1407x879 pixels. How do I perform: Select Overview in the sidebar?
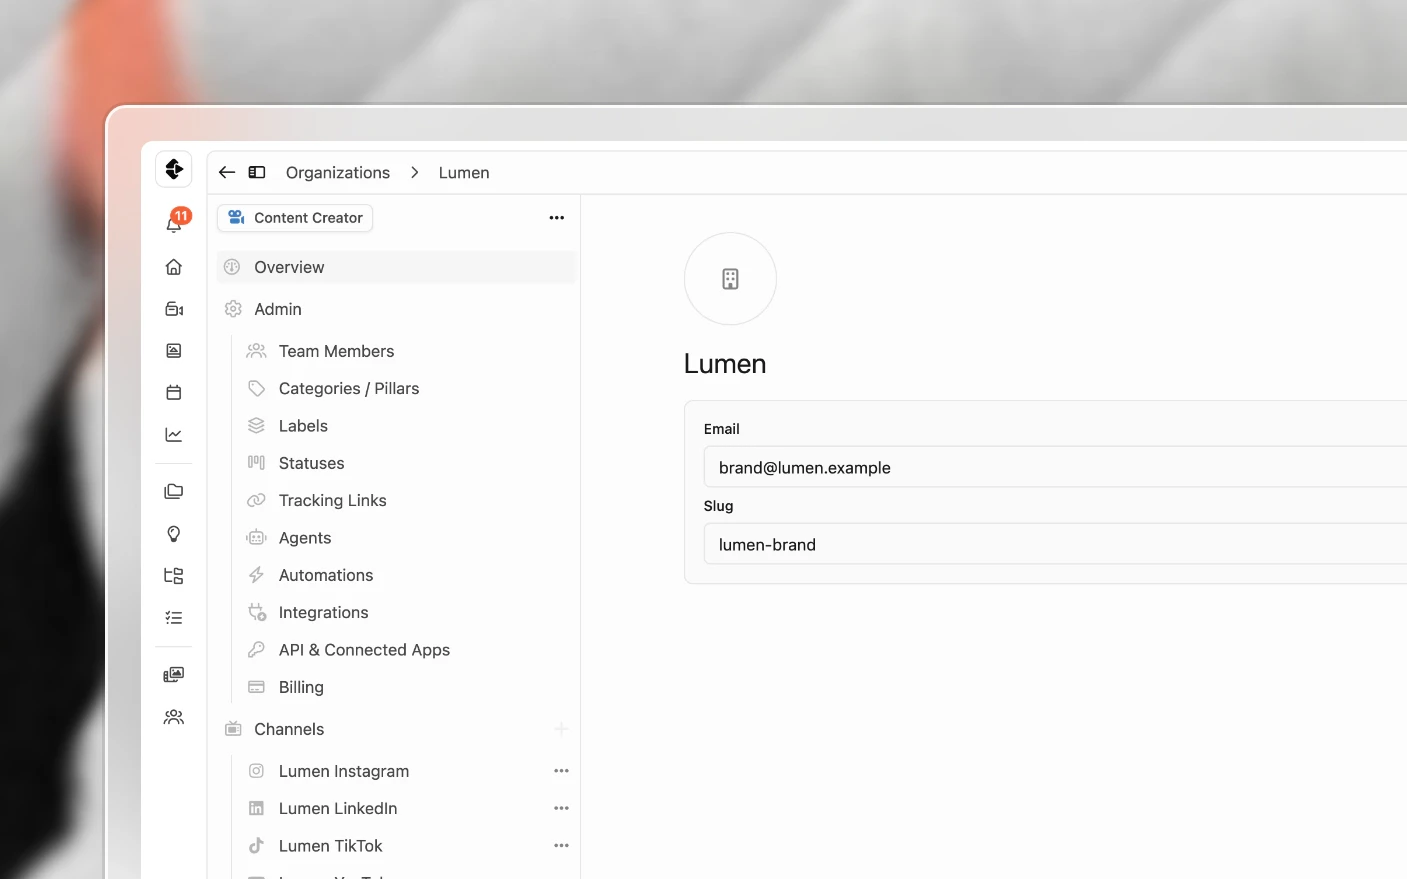[x=396, y=267]
